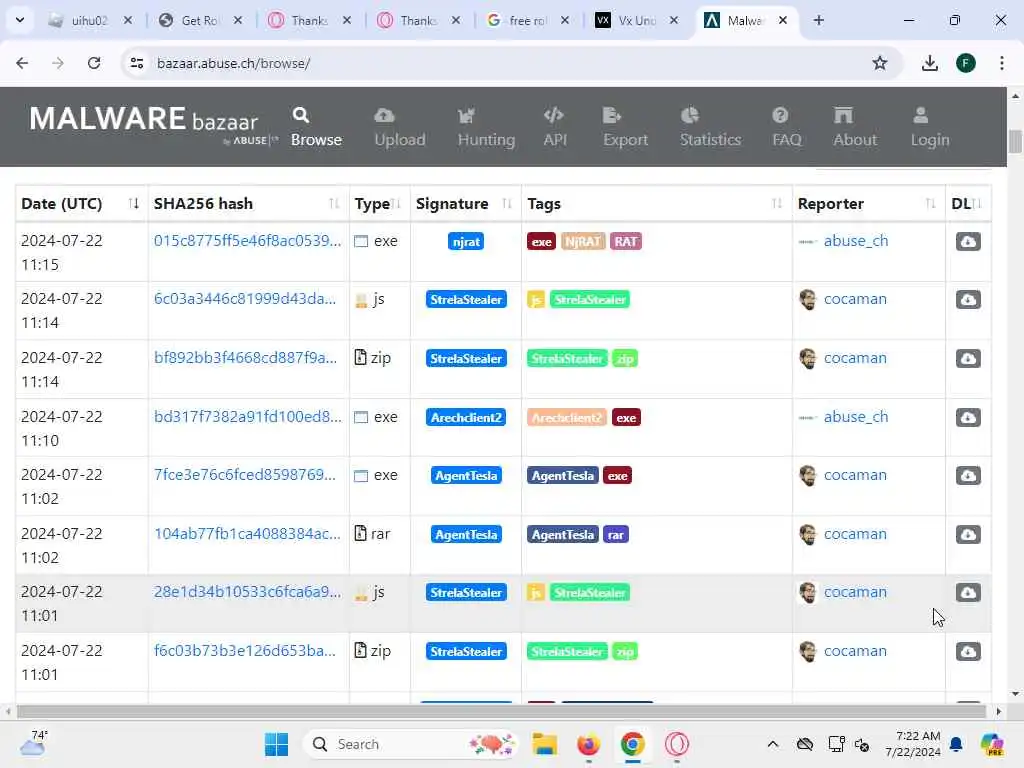Click the vertical page scrollbar thumb
This screenshot has height=768, width=1024.
(x=1015, y=142)
